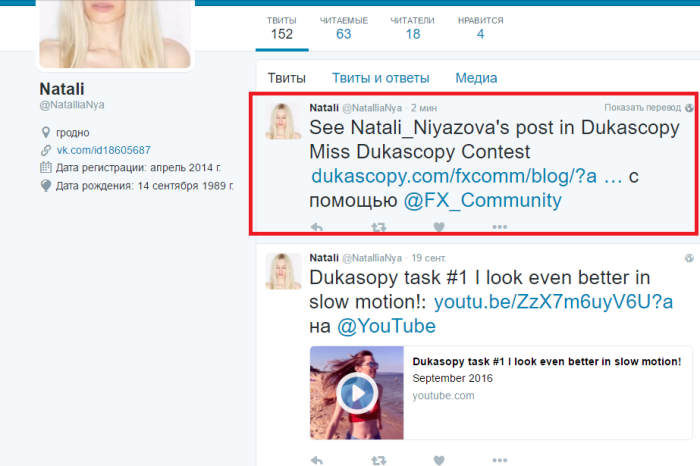Image resolution: width=700 pixels, height=466 pixels.
Task: Switch to Твиты и ответы tab
Action: pos(380,78)
